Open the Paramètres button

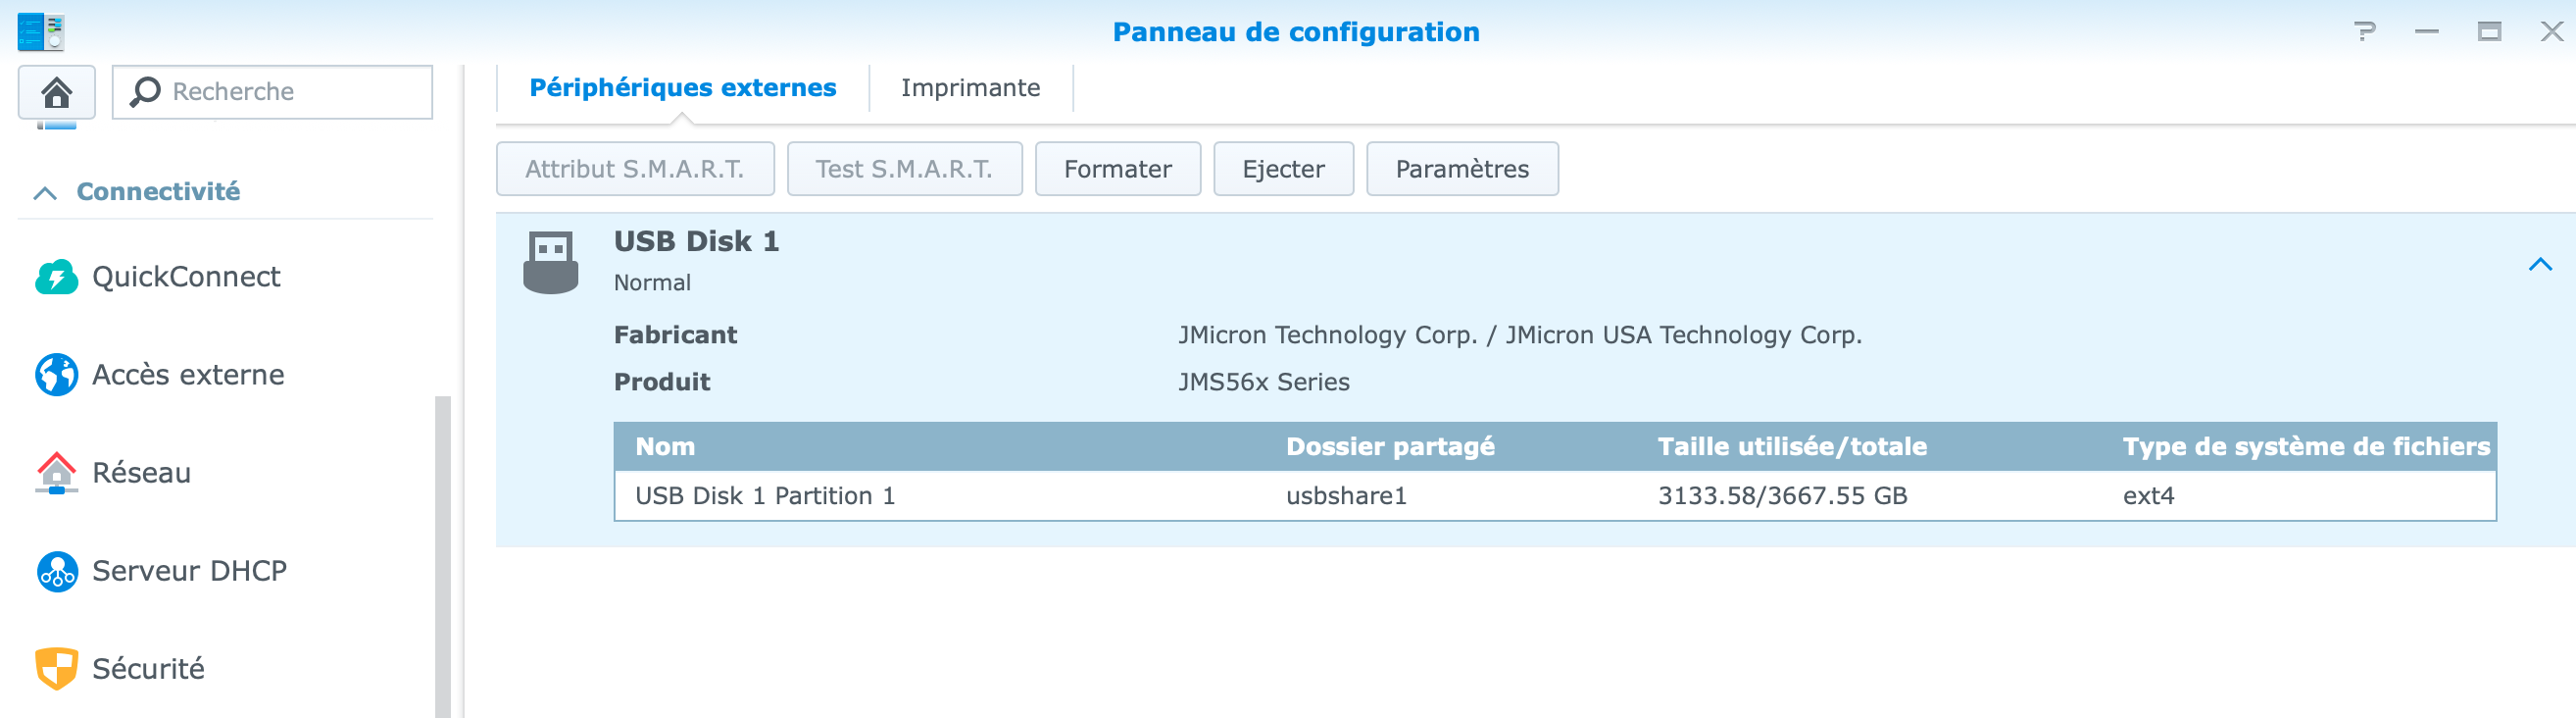coord(1461,169)
